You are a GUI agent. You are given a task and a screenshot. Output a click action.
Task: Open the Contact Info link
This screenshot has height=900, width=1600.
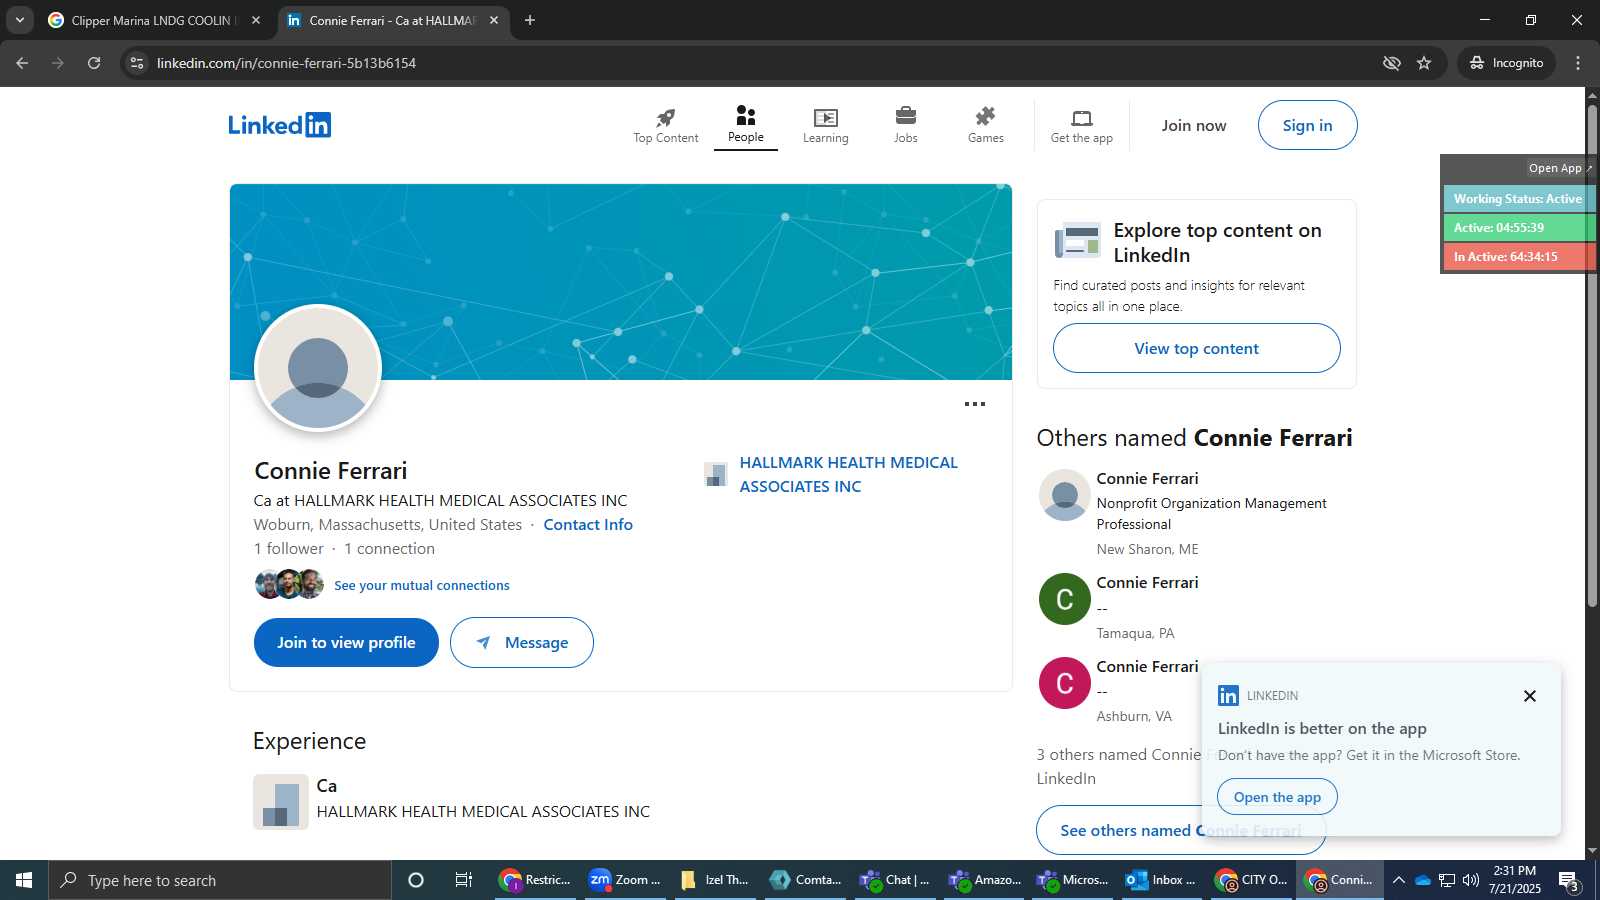[588, 524]
